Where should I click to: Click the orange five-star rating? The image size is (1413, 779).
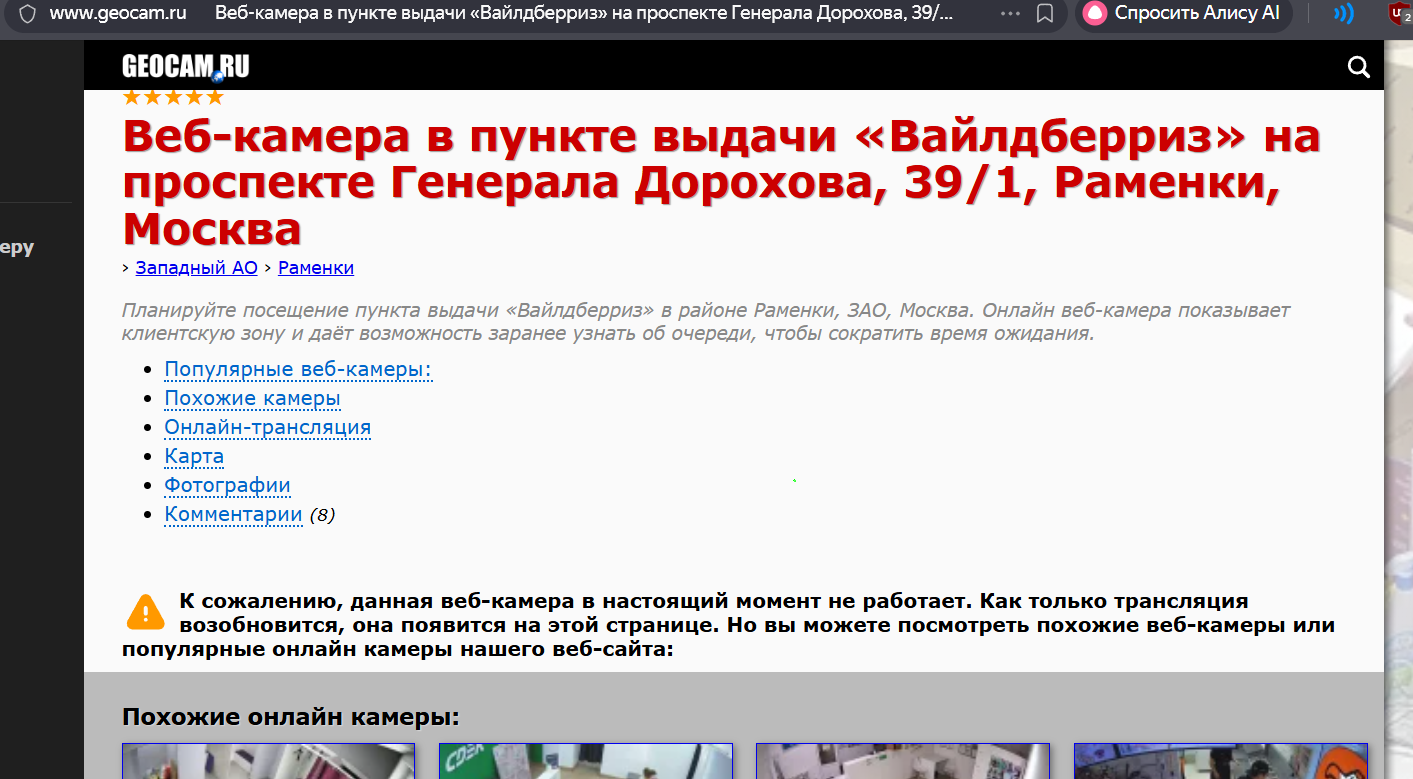173,97
